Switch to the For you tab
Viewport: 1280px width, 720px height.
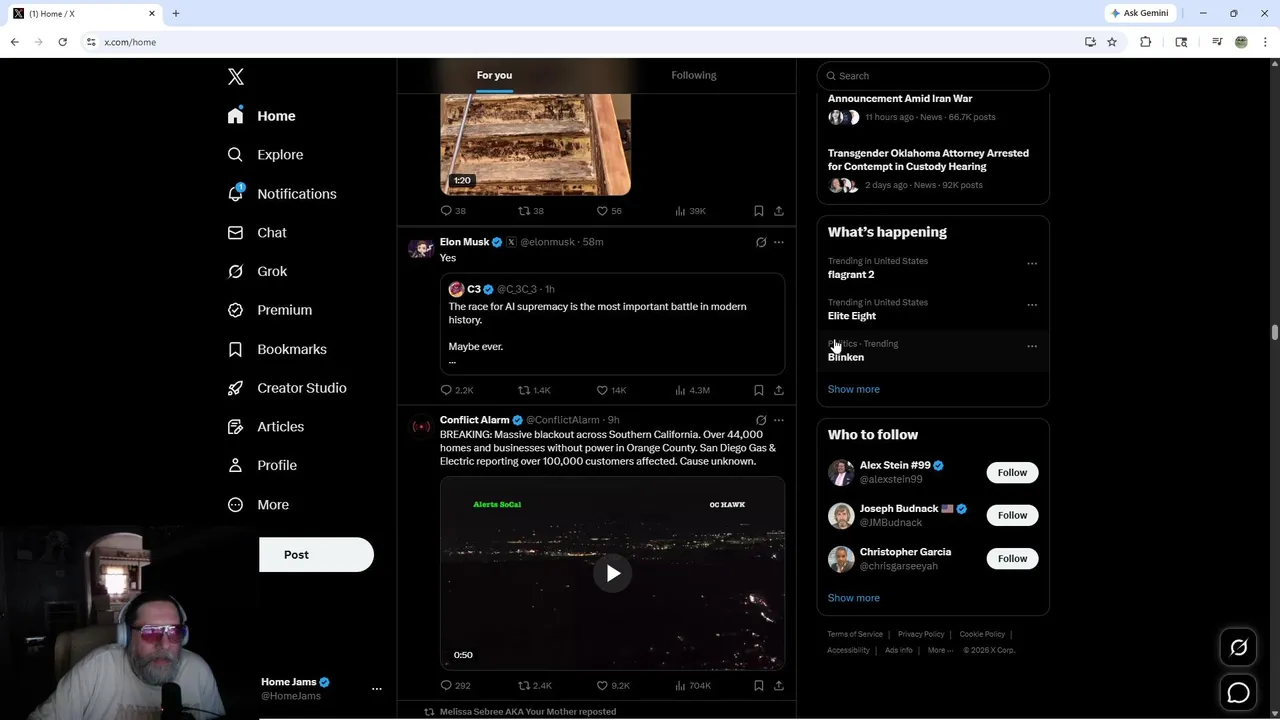click(x=494, y=75)
